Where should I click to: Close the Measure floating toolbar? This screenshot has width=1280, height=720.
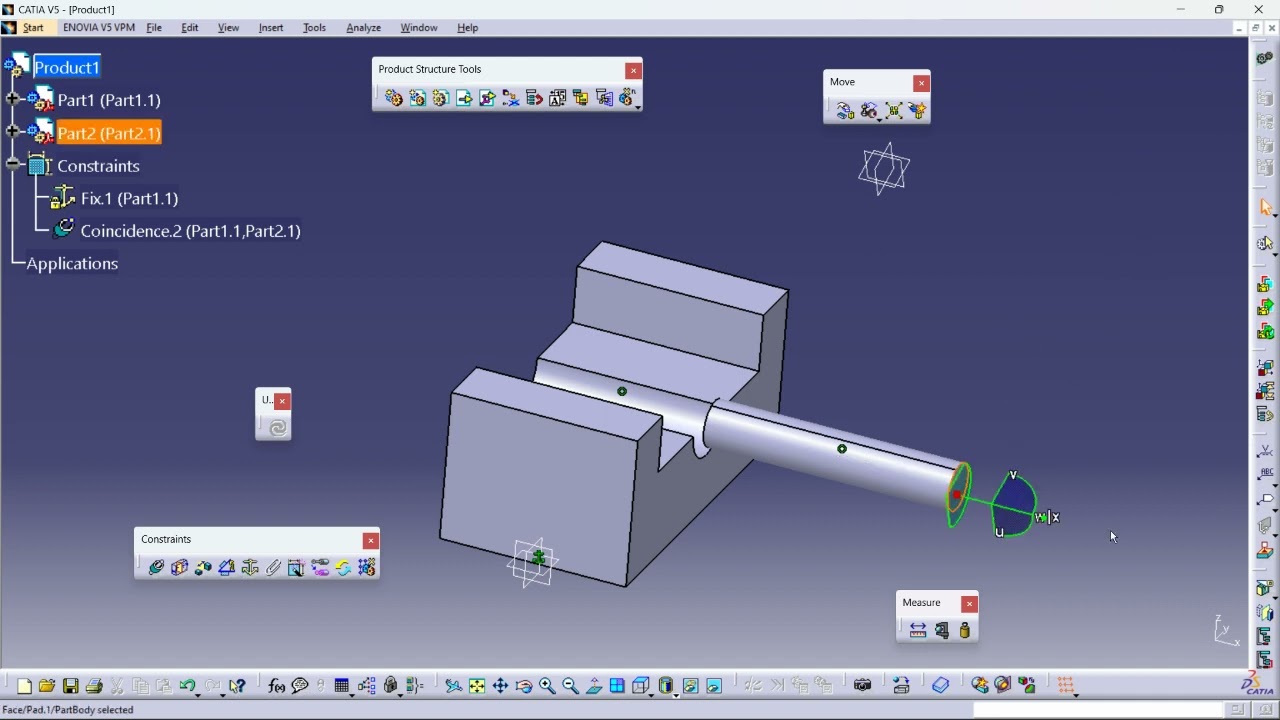click(969, 604)
